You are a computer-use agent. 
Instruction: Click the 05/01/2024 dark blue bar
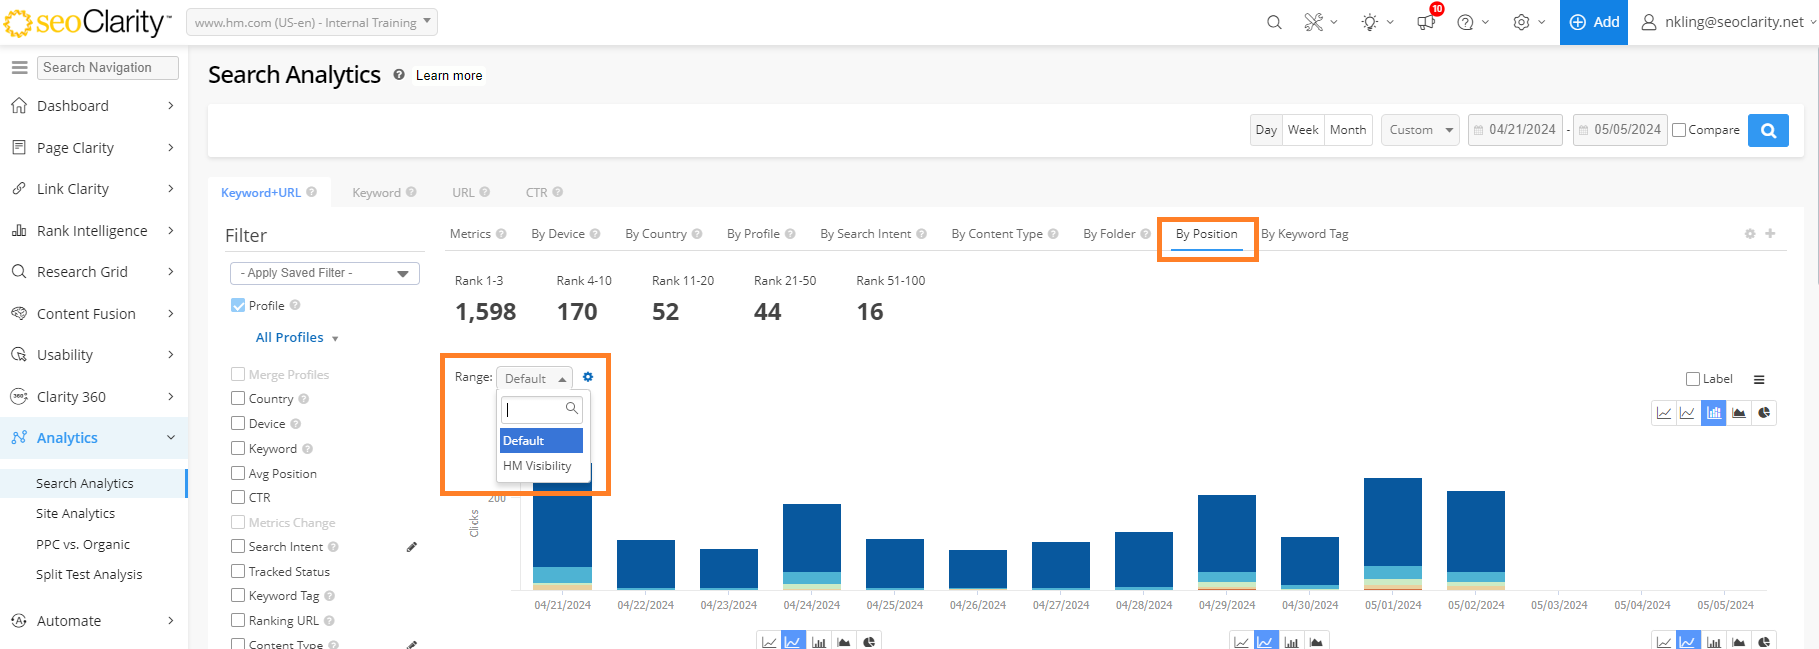(1393, 520)
